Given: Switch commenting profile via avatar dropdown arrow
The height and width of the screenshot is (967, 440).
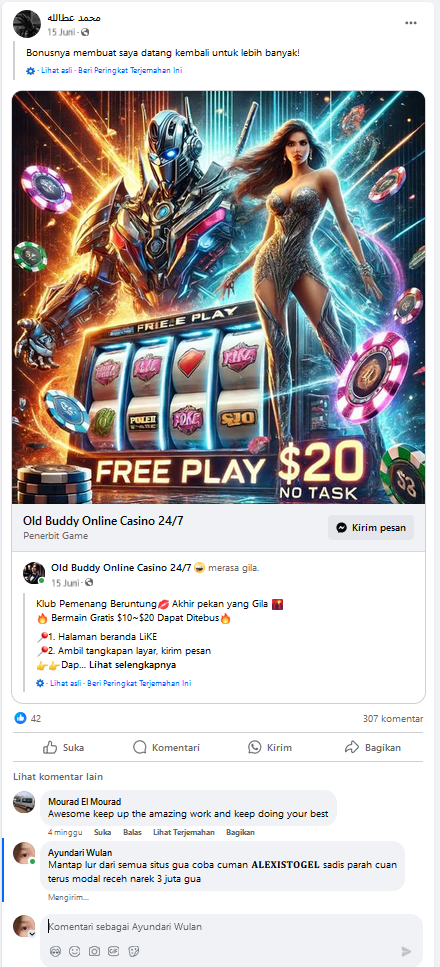Looking at the screenshot, I should point(32,934).
